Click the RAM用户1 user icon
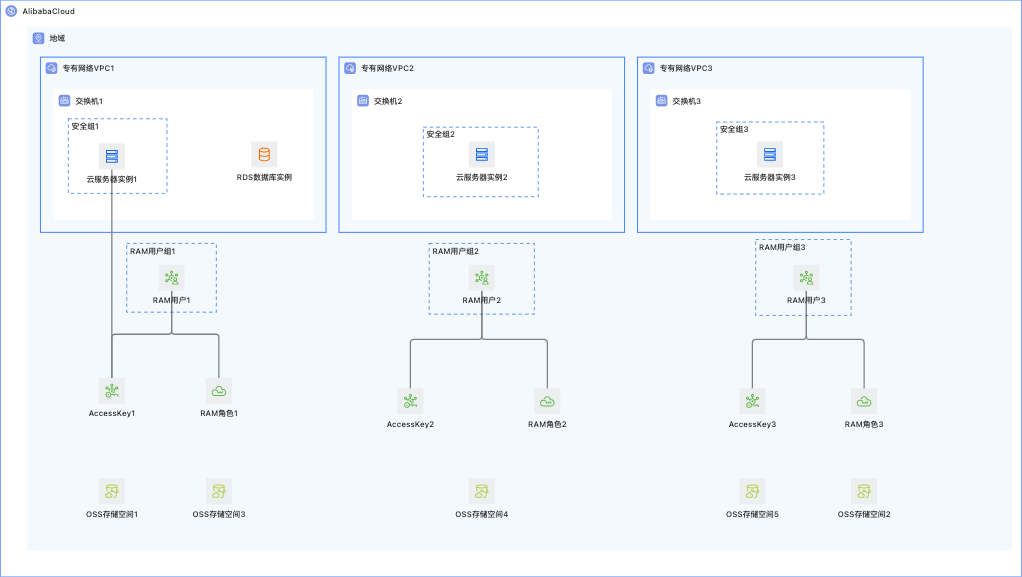The image size is (1022, 577). tap(171, 278)
